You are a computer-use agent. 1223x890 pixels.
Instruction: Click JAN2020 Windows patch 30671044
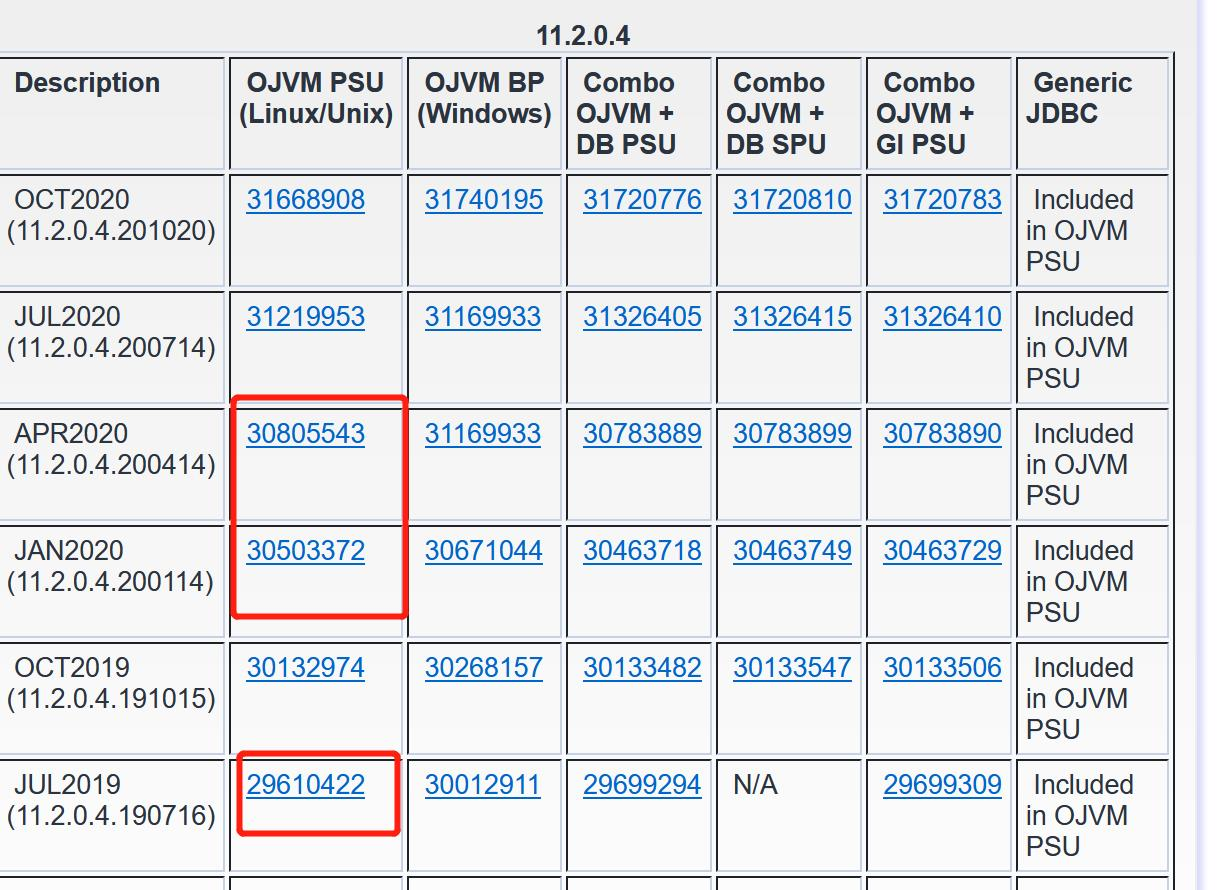[x=483, y=551]
